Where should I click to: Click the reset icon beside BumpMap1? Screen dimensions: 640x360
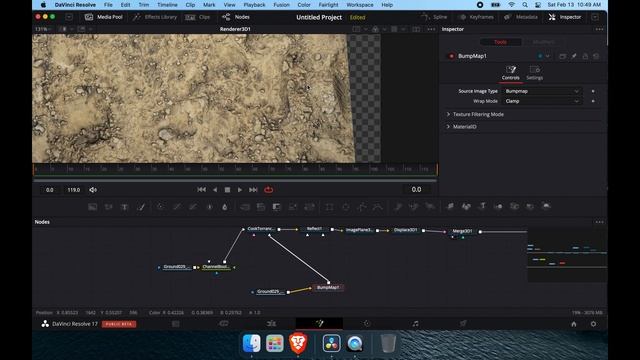coord(596,56)
